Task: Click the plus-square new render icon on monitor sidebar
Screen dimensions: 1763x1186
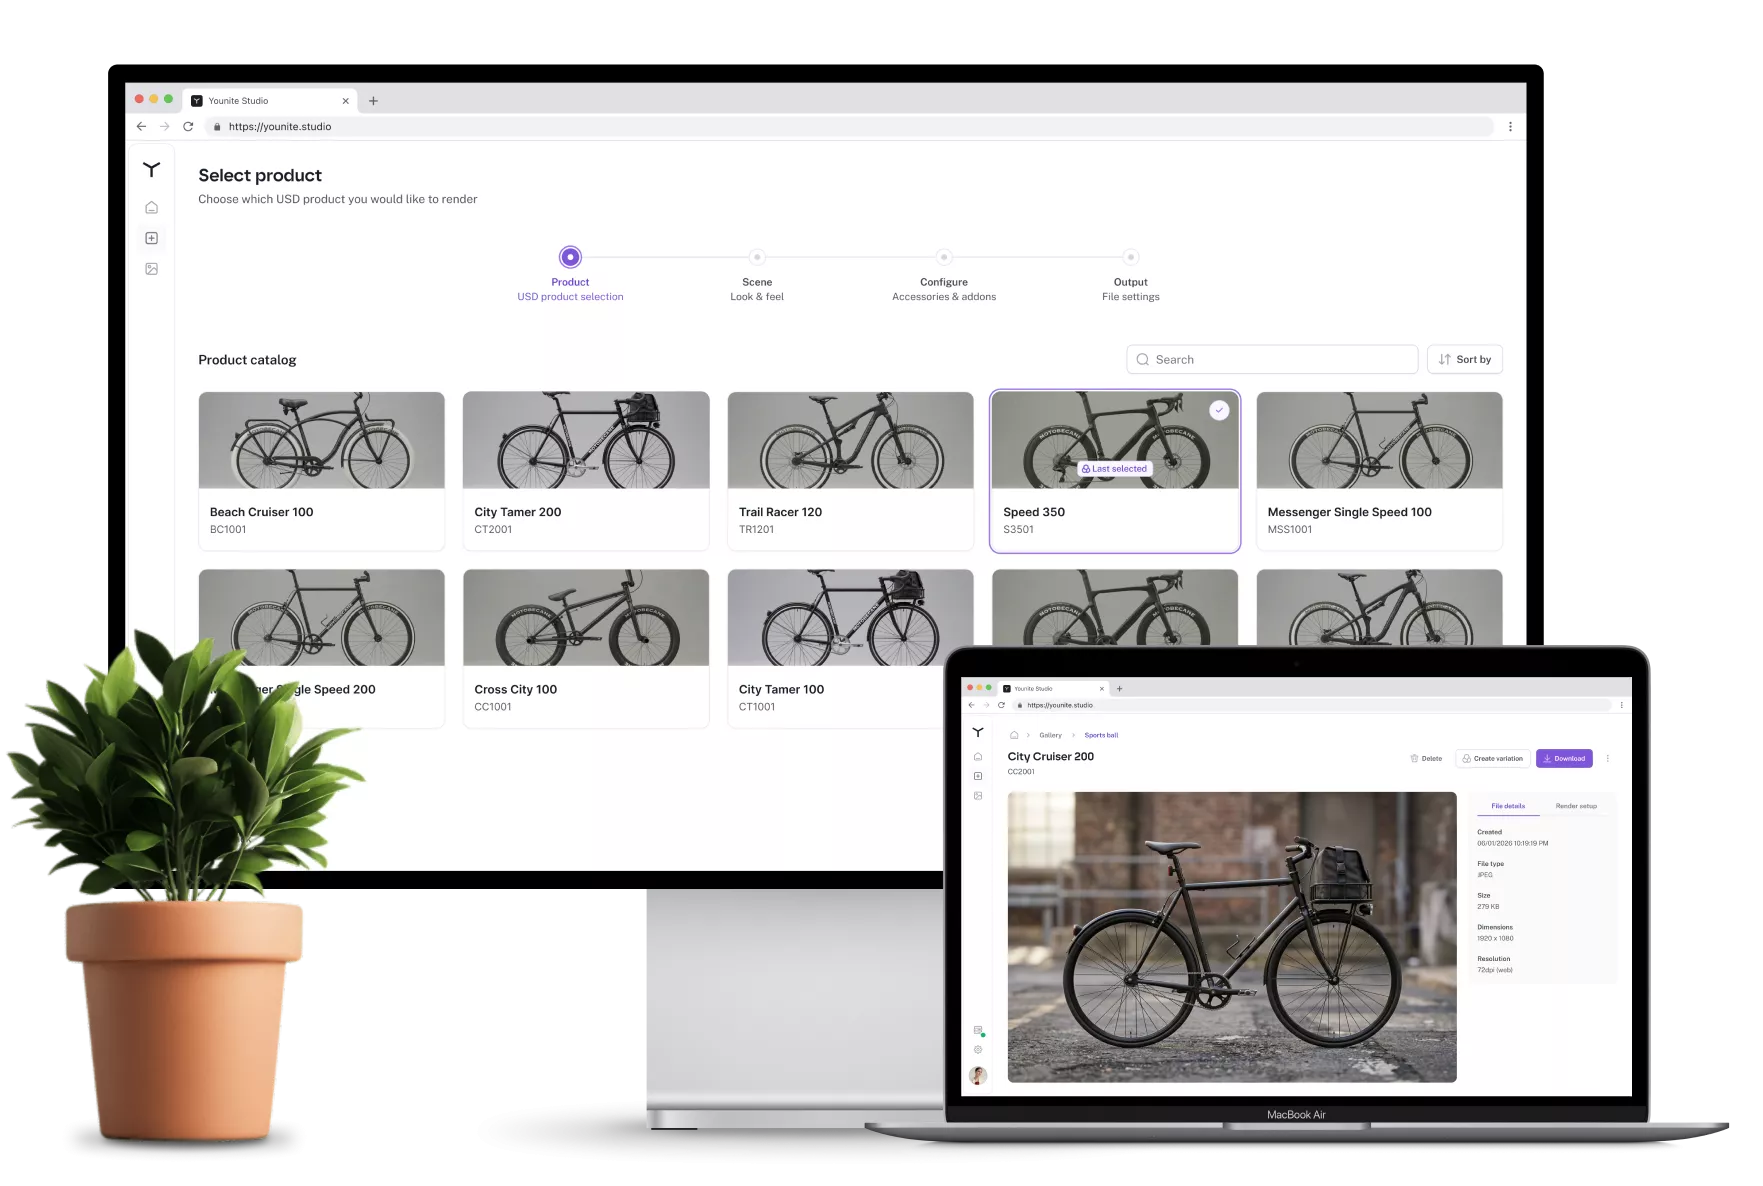Action: (151, 238)
